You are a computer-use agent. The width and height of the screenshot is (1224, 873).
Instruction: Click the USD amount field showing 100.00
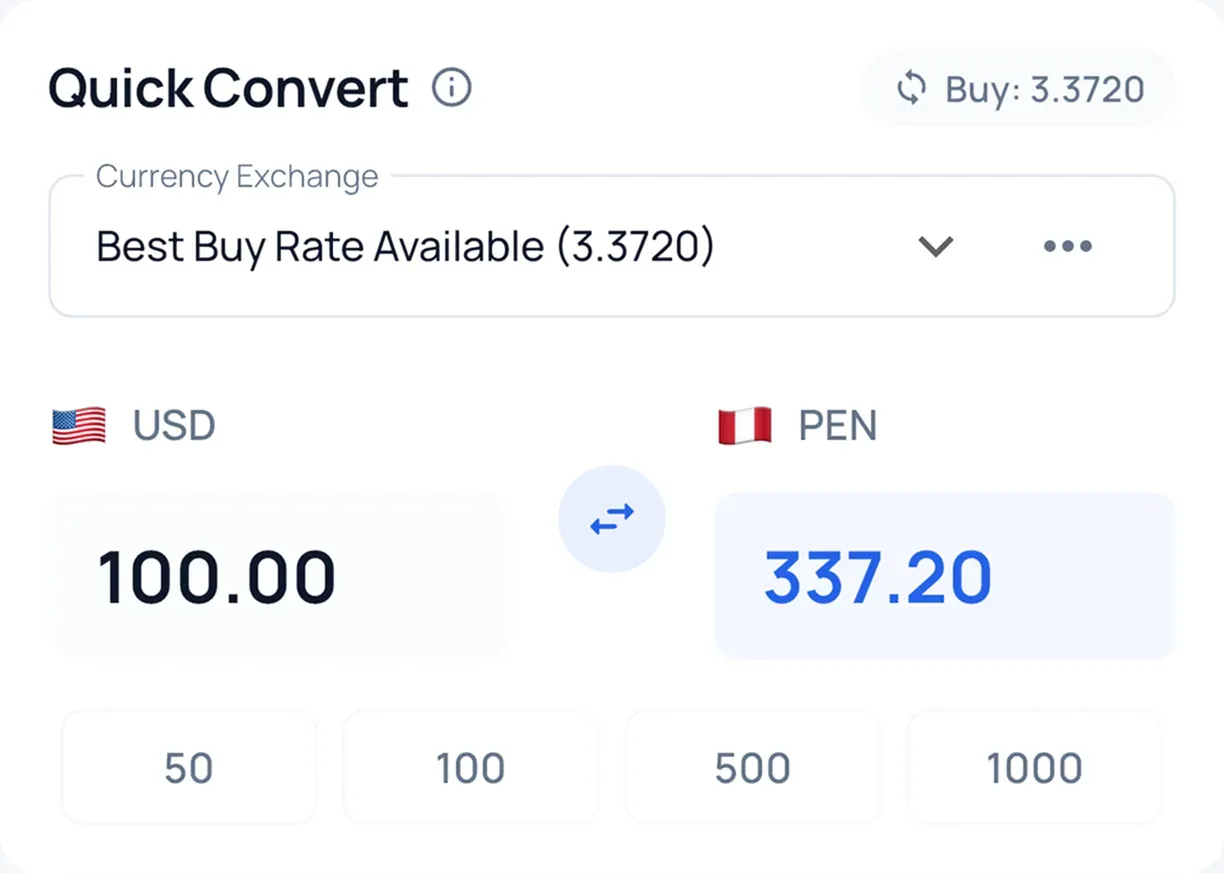pos(279,577)
